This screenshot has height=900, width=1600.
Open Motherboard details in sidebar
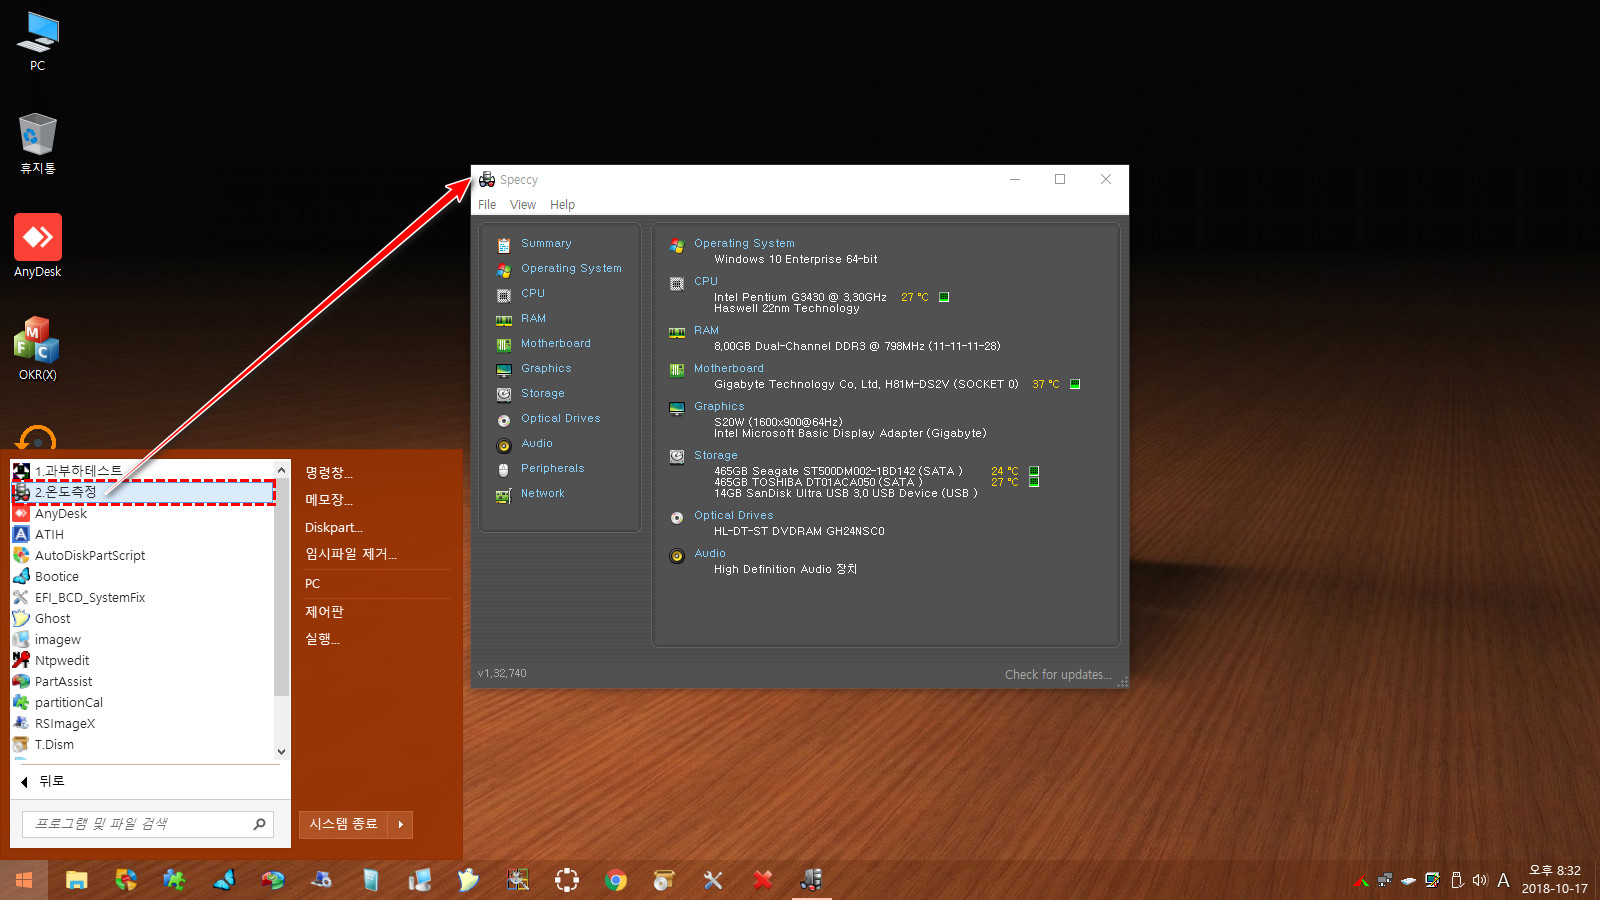(556, 343)
